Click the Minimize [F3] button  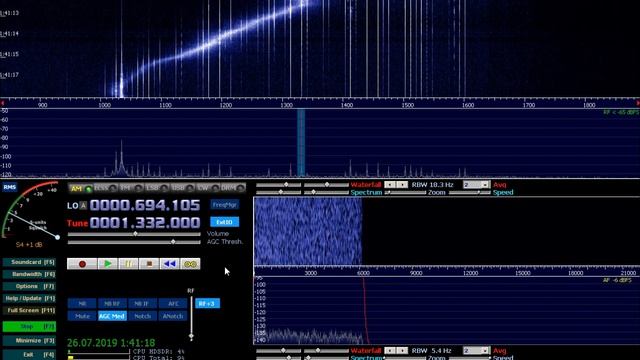point(29,340)
